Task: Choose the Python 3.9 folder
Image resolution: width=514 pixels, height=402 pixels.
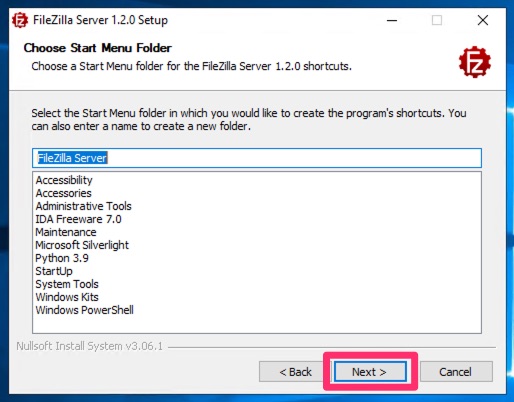Action: [x=62, y=258]
